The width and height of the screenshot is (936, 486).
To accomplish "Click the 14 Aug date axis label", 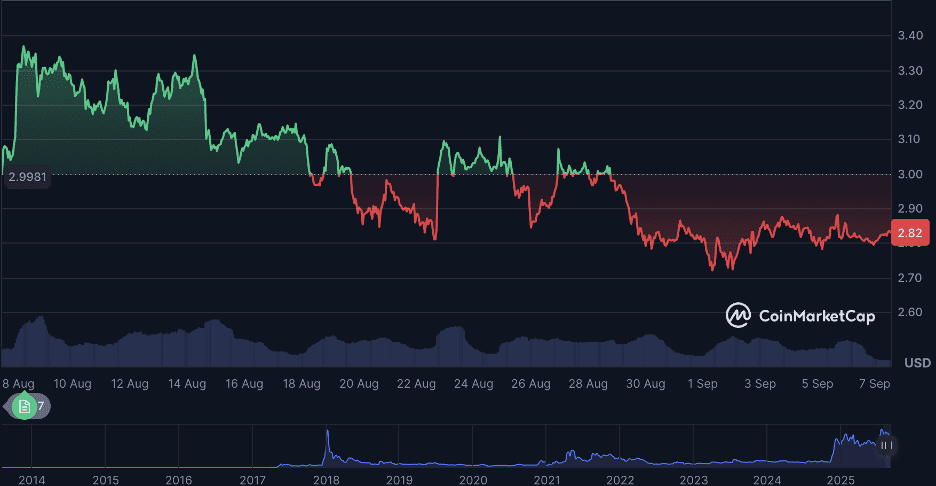I will 187,383.
